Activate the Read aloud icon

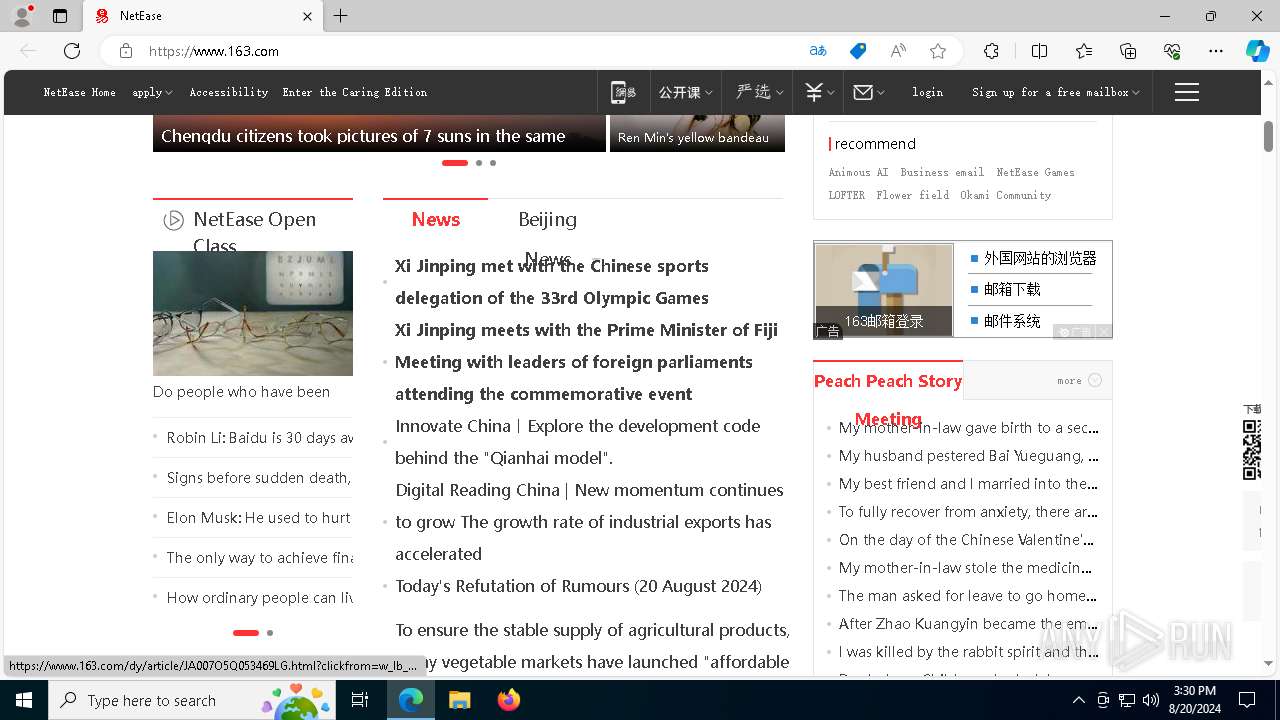click(x=898, y=51)
